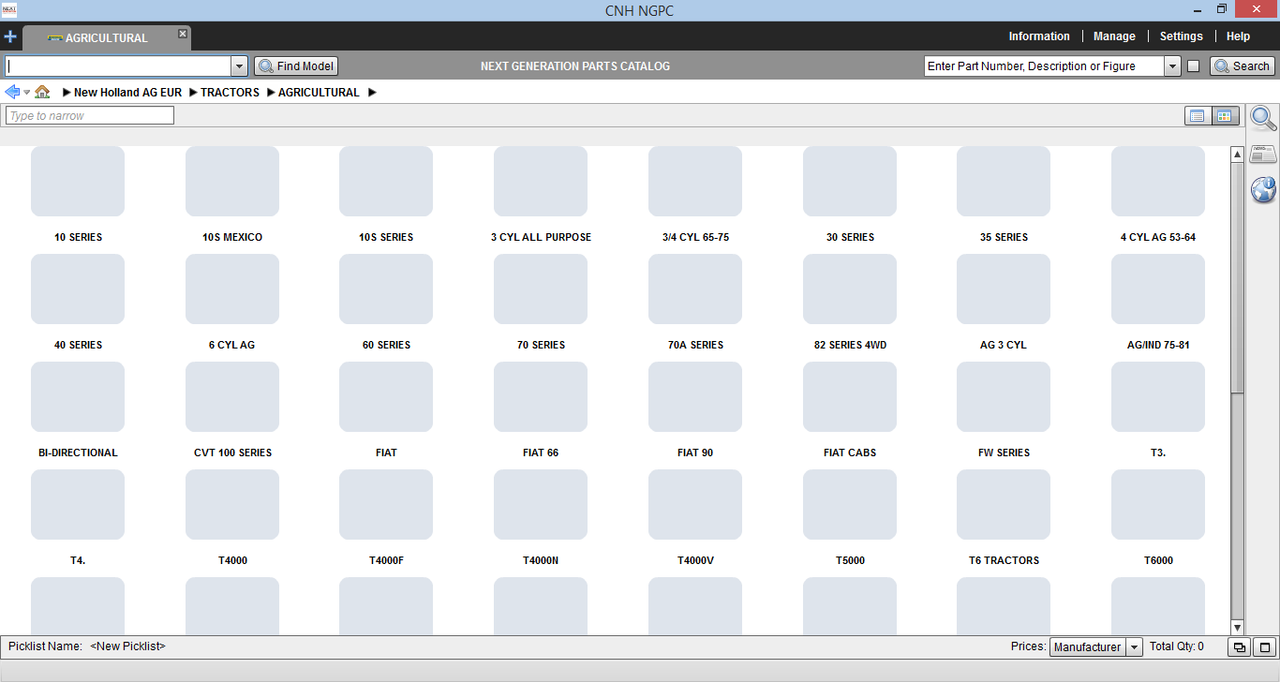Screen dimensions: 1280x682
Task: Switch to list view icon
Action: pyautogui.click(x=1197, y=116)
